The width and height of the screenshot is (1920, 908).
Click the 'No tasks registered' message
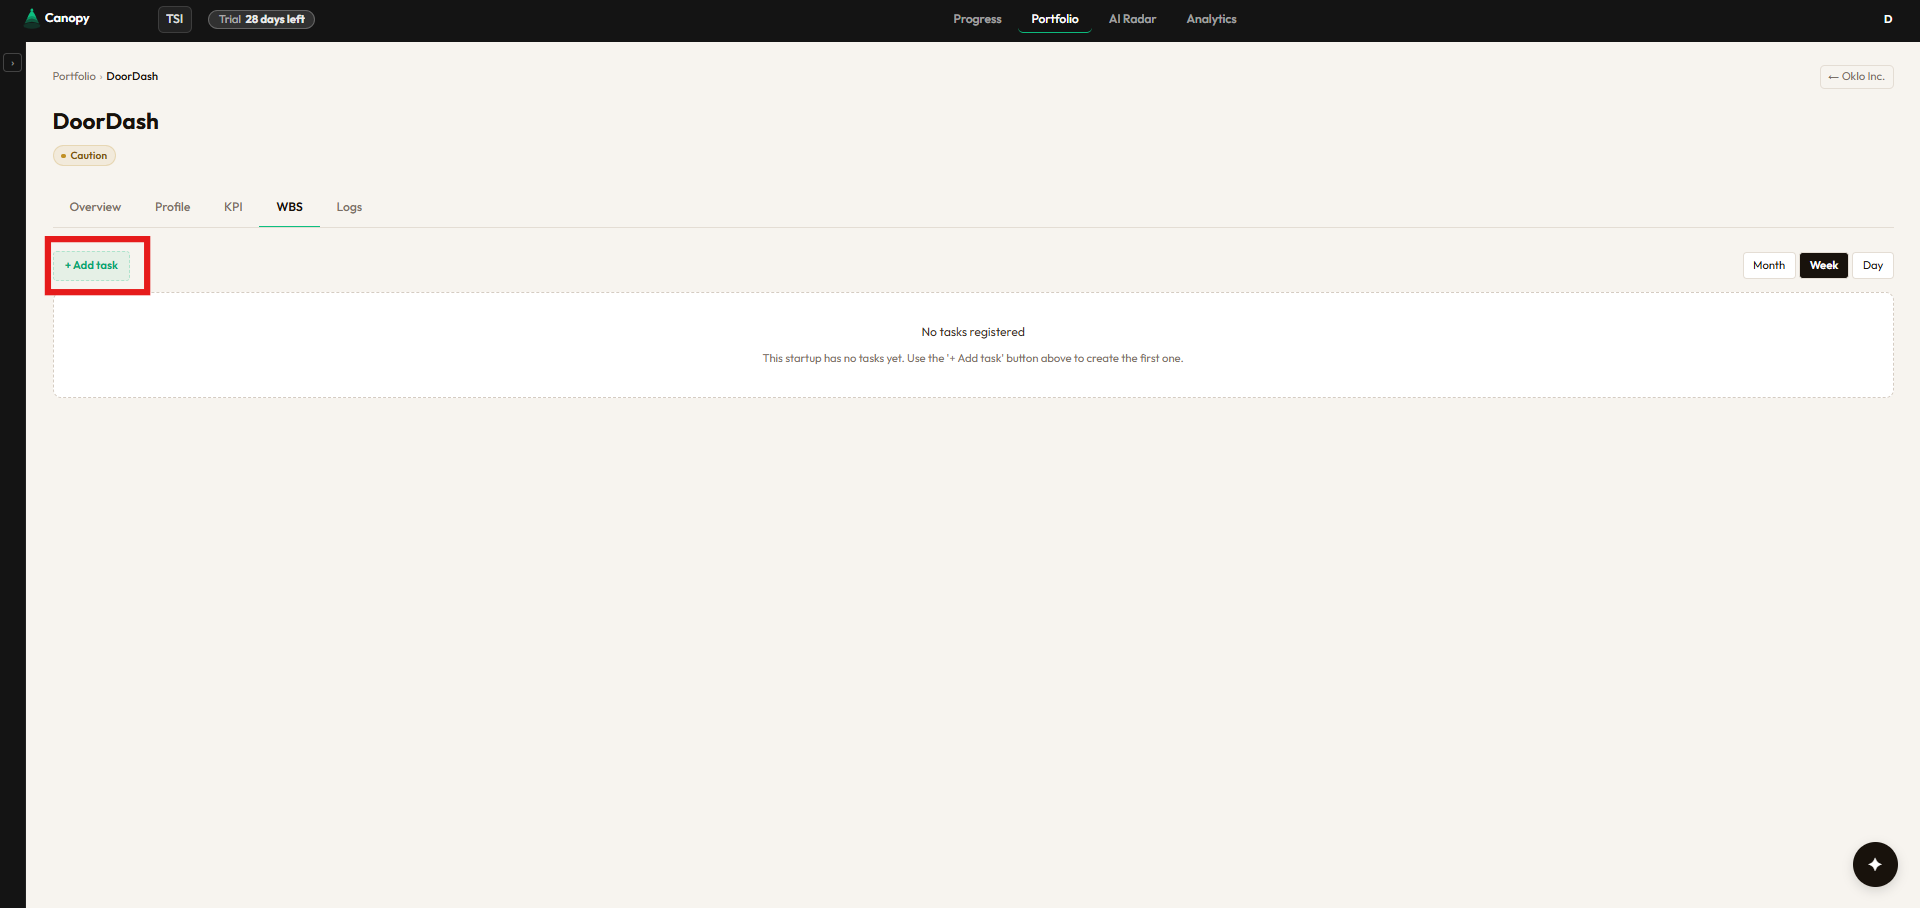[973, 332]
